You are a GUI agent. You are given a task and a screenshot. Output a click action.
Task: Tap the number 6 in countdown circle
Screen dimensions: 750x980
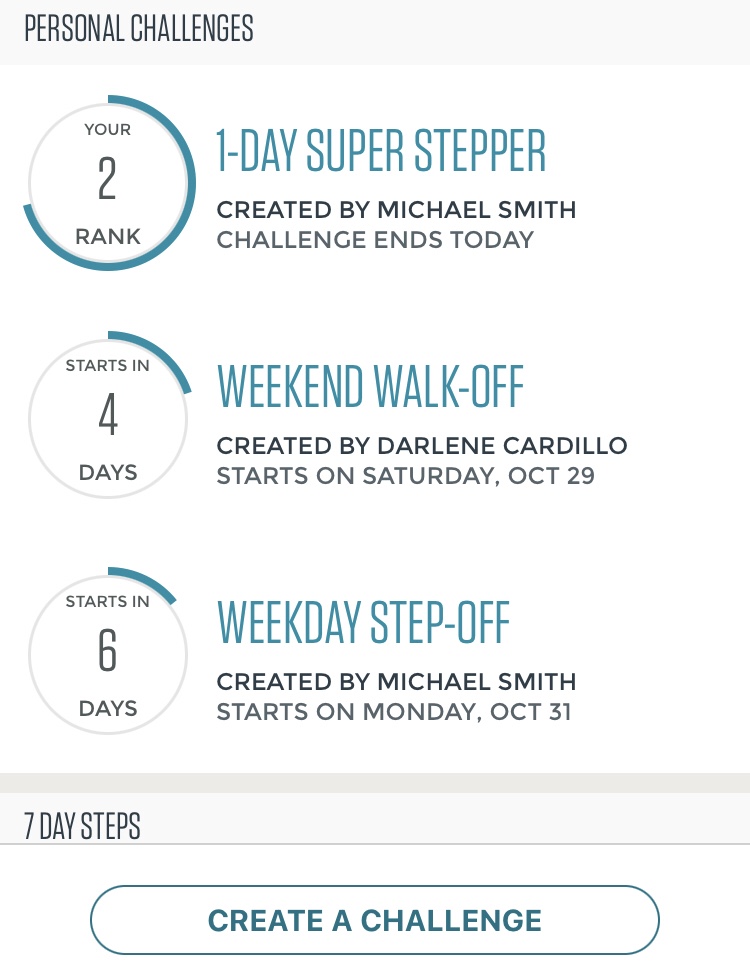coord(108,652)
